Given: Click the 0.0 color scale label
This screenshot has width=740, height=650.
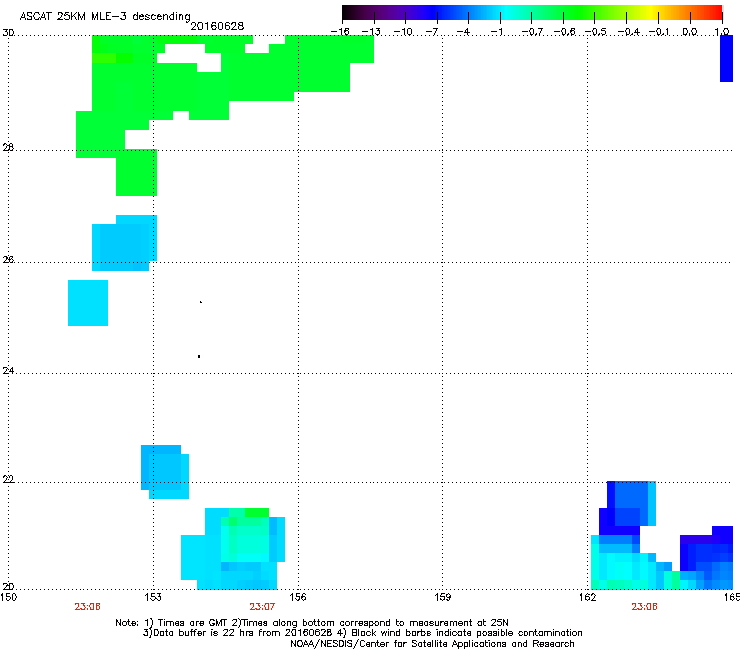Looking at the screenshot, I should 690,32.
